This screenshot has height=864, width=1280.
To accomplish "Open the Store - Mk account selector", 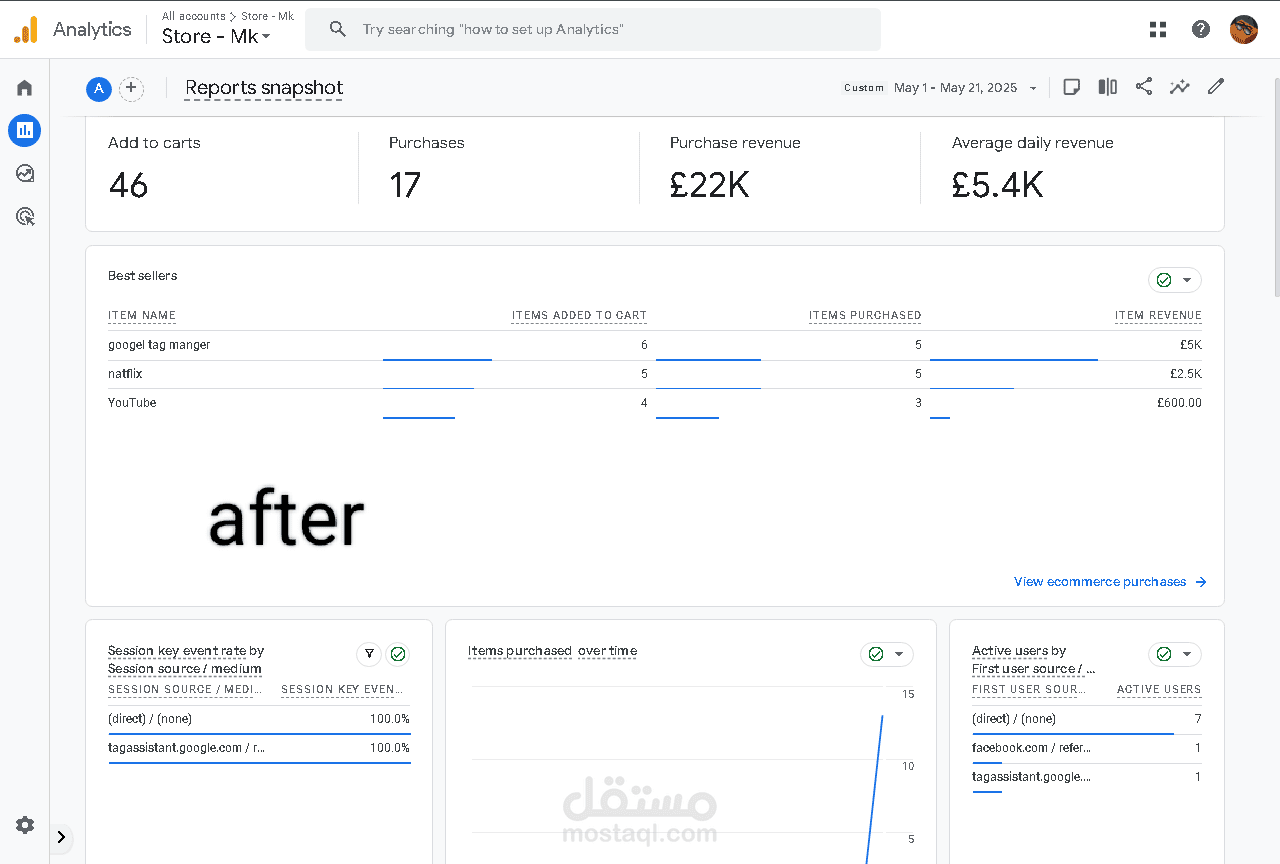I will click(217, 36).
